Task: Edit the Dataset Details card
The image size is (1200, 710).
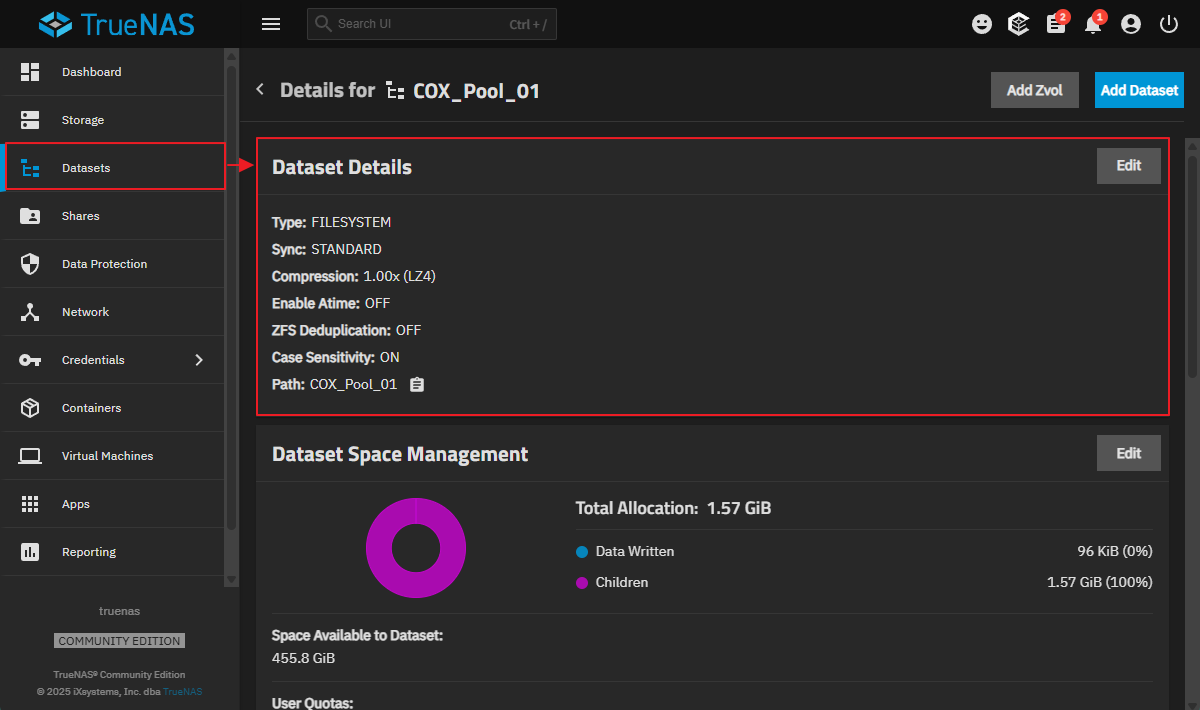Action: (x=1129, y=166)
